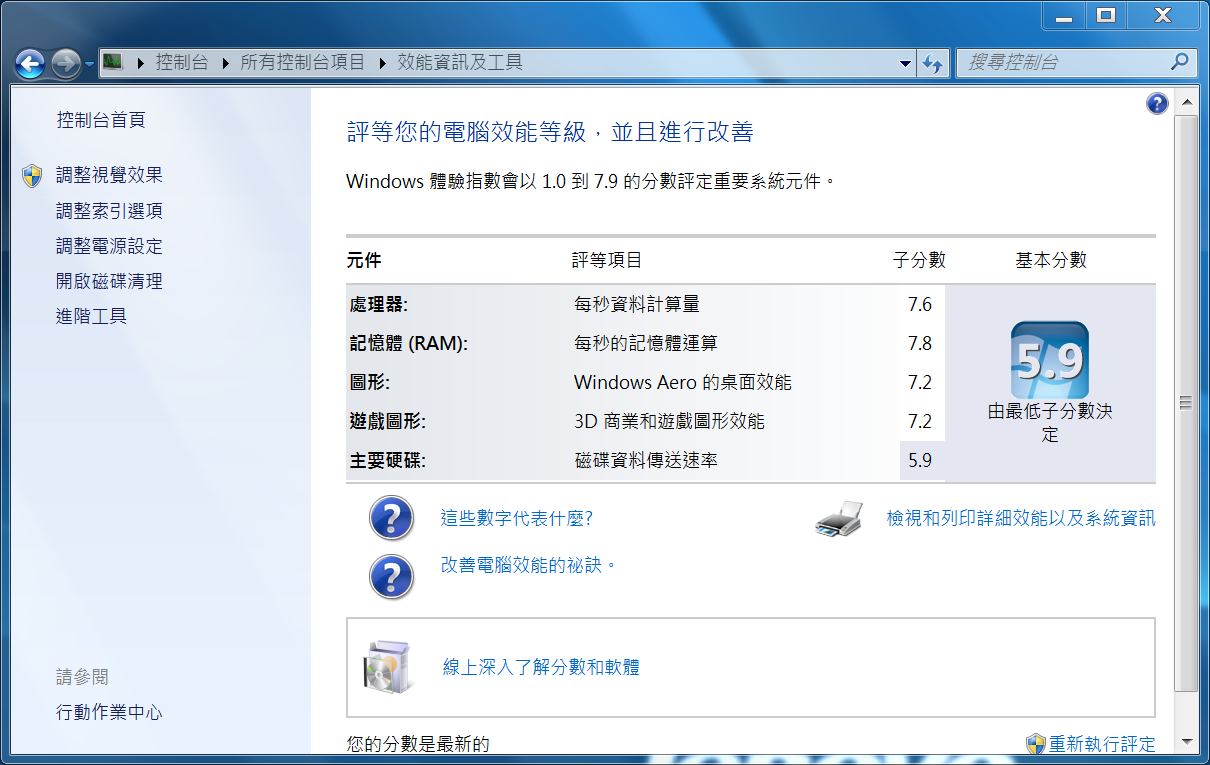Viewport: 1210px width, 765px height.
Task: Select 效能資訊及工具 breadcrumb segment
Action: 460,63
